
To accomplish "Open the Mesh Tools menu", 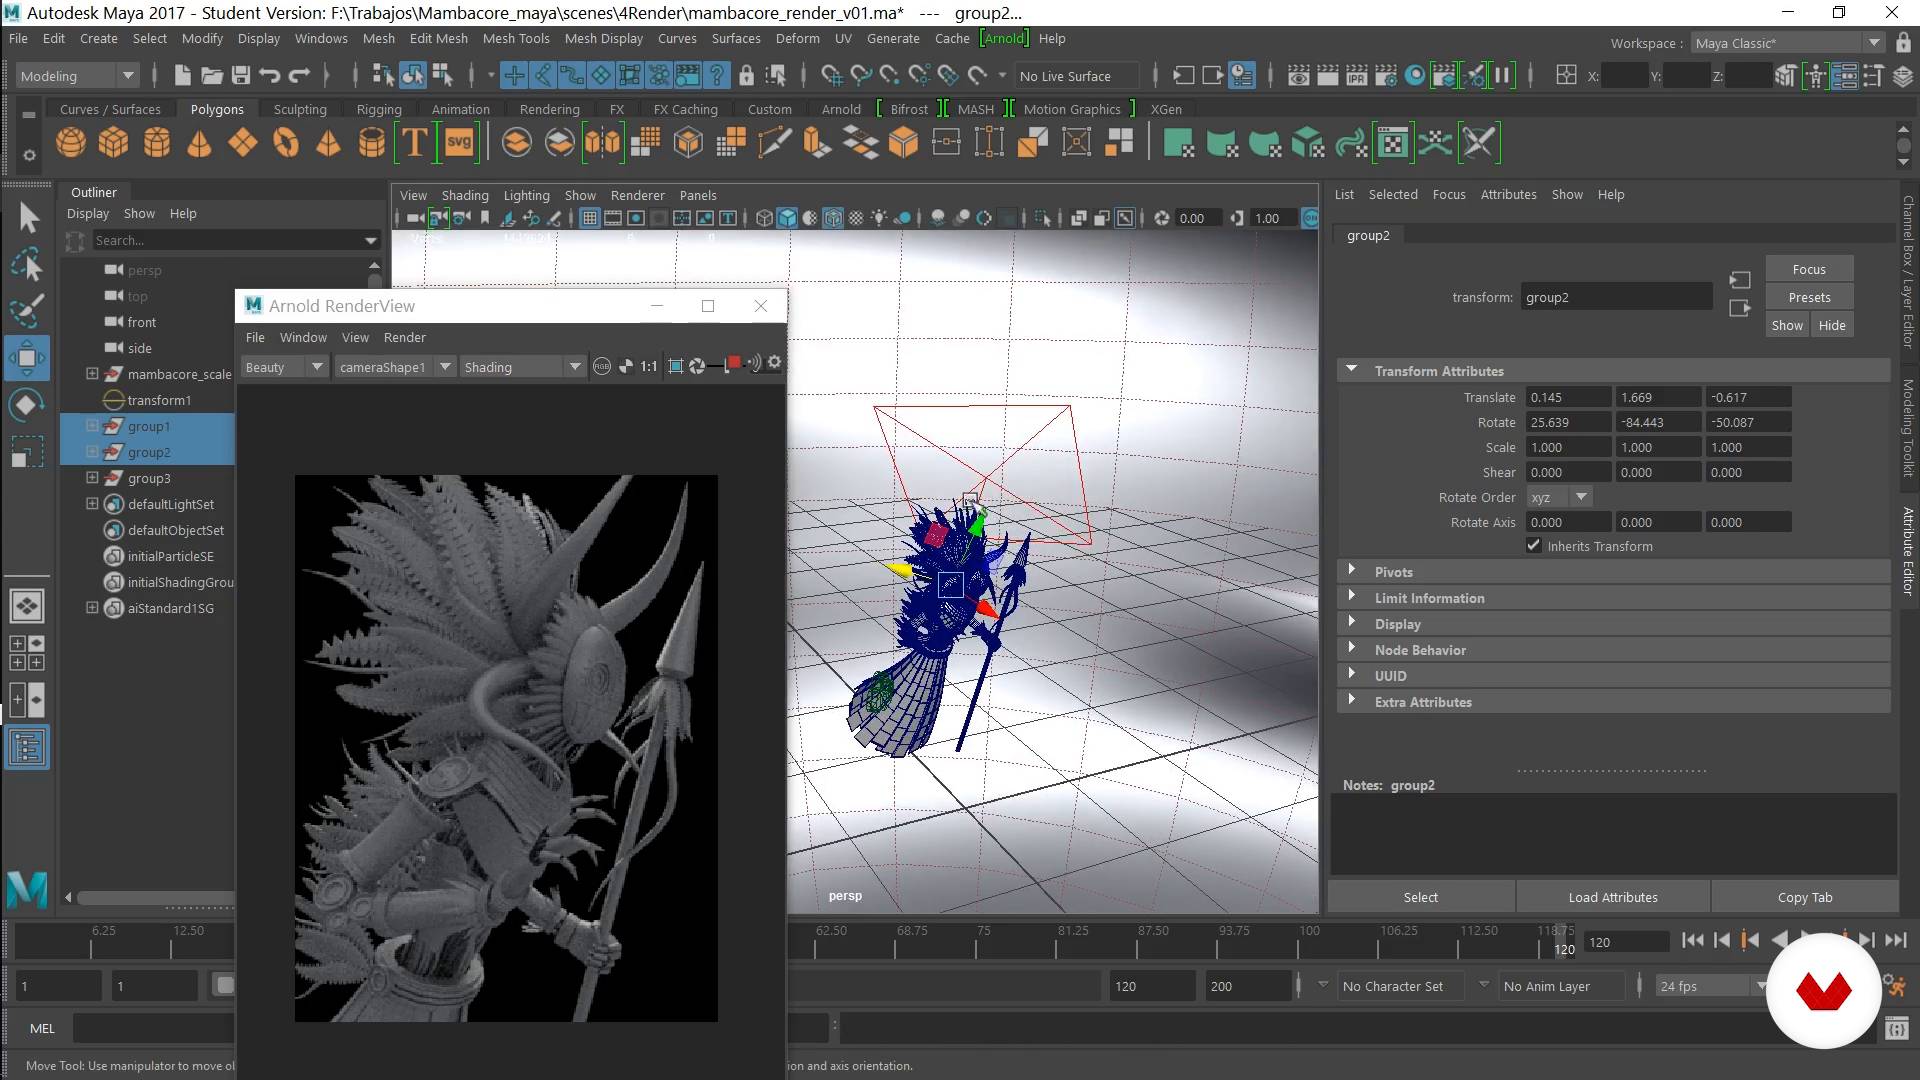I will (x=515, y=38).
